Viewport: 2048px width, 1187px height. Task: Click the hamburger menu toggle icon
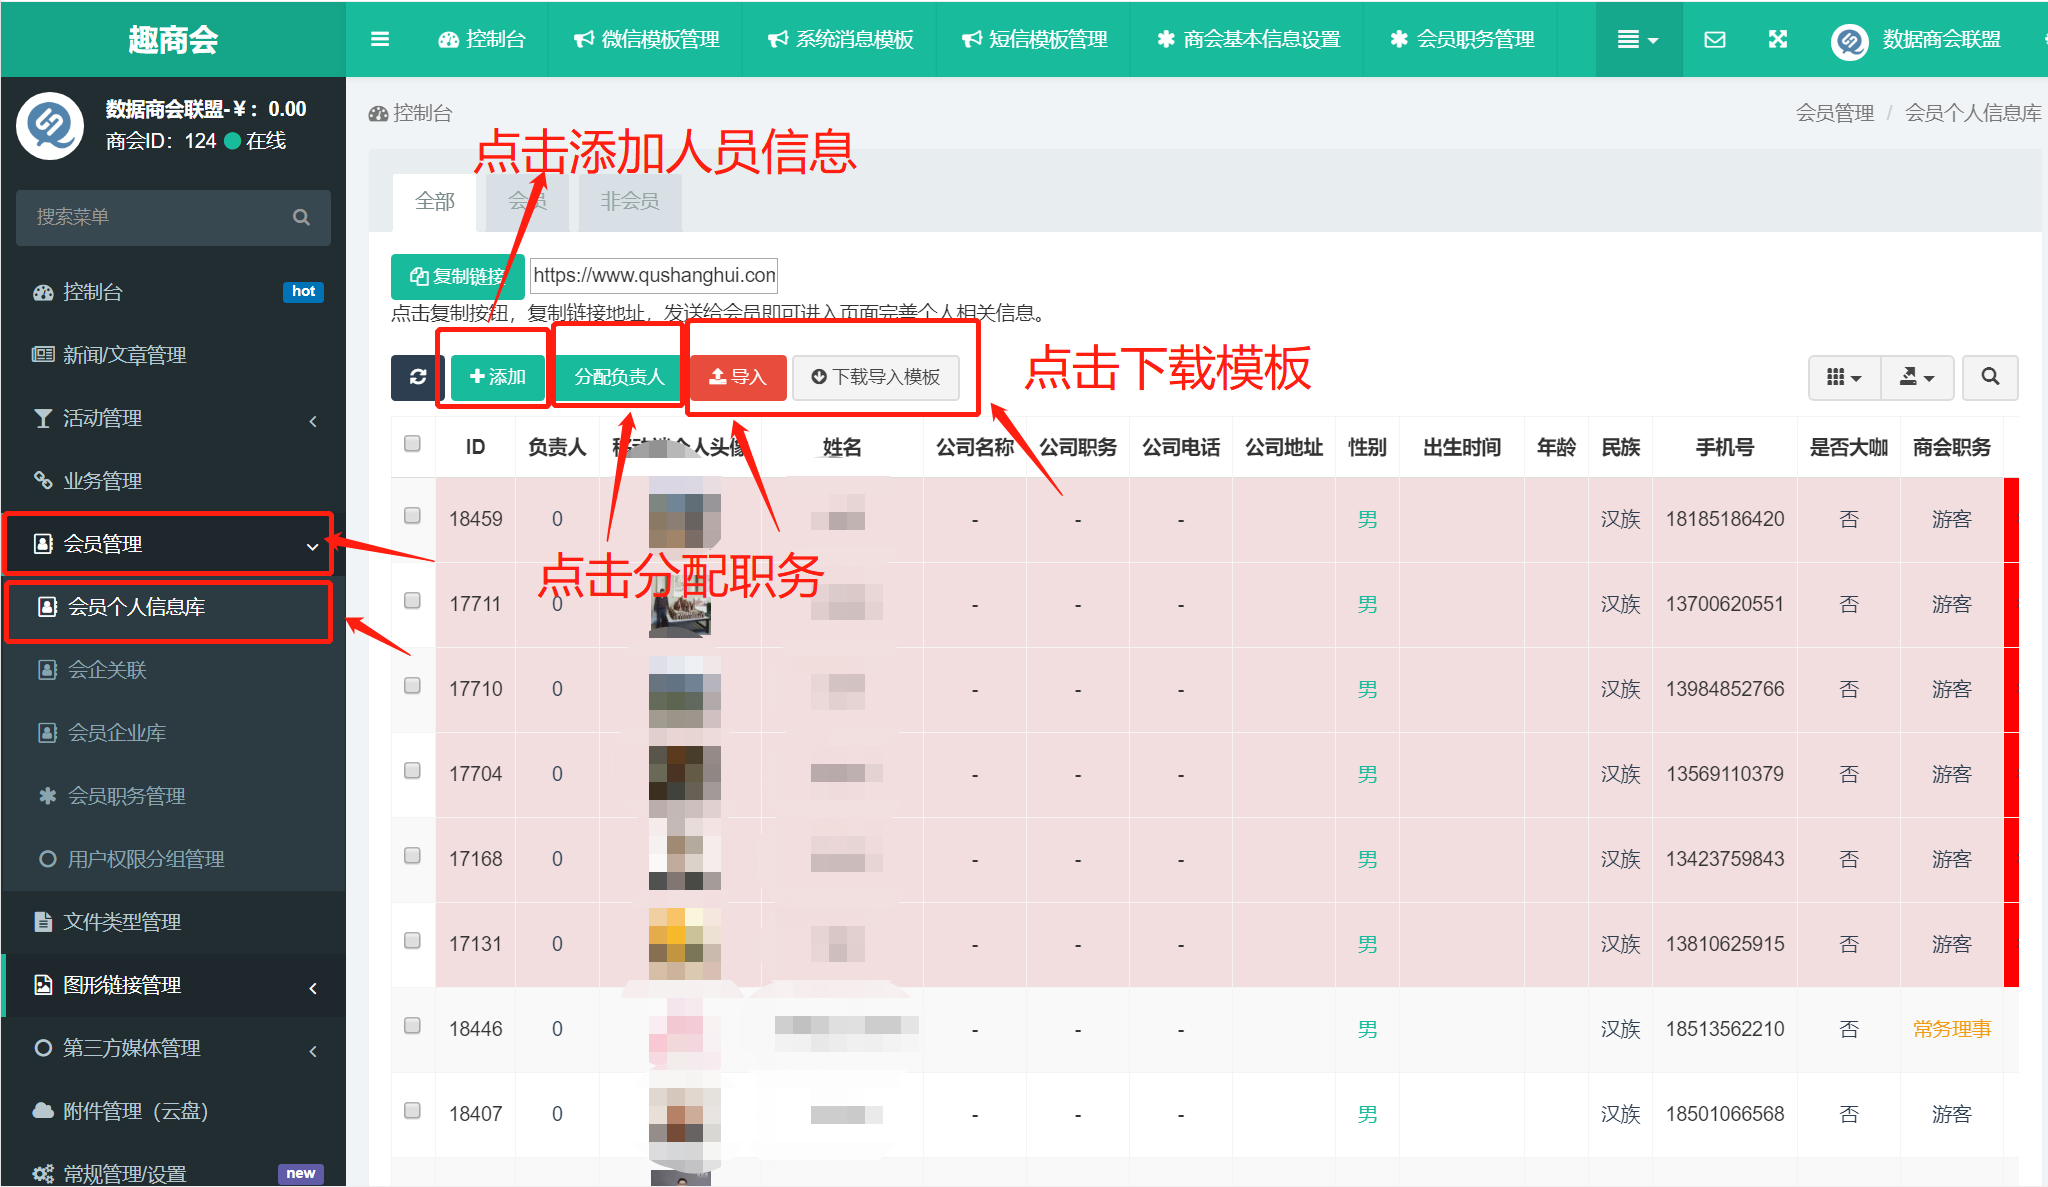tap(380, 40)
